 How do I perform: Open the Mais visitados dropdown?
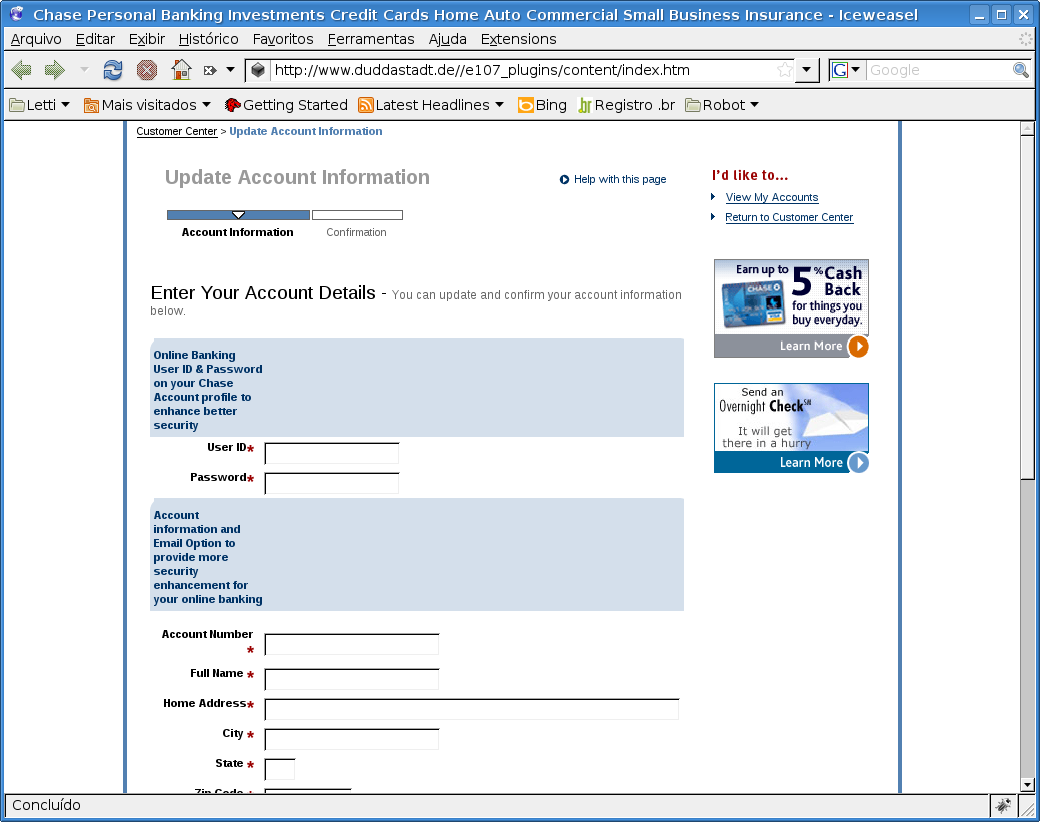click(147, 105)
